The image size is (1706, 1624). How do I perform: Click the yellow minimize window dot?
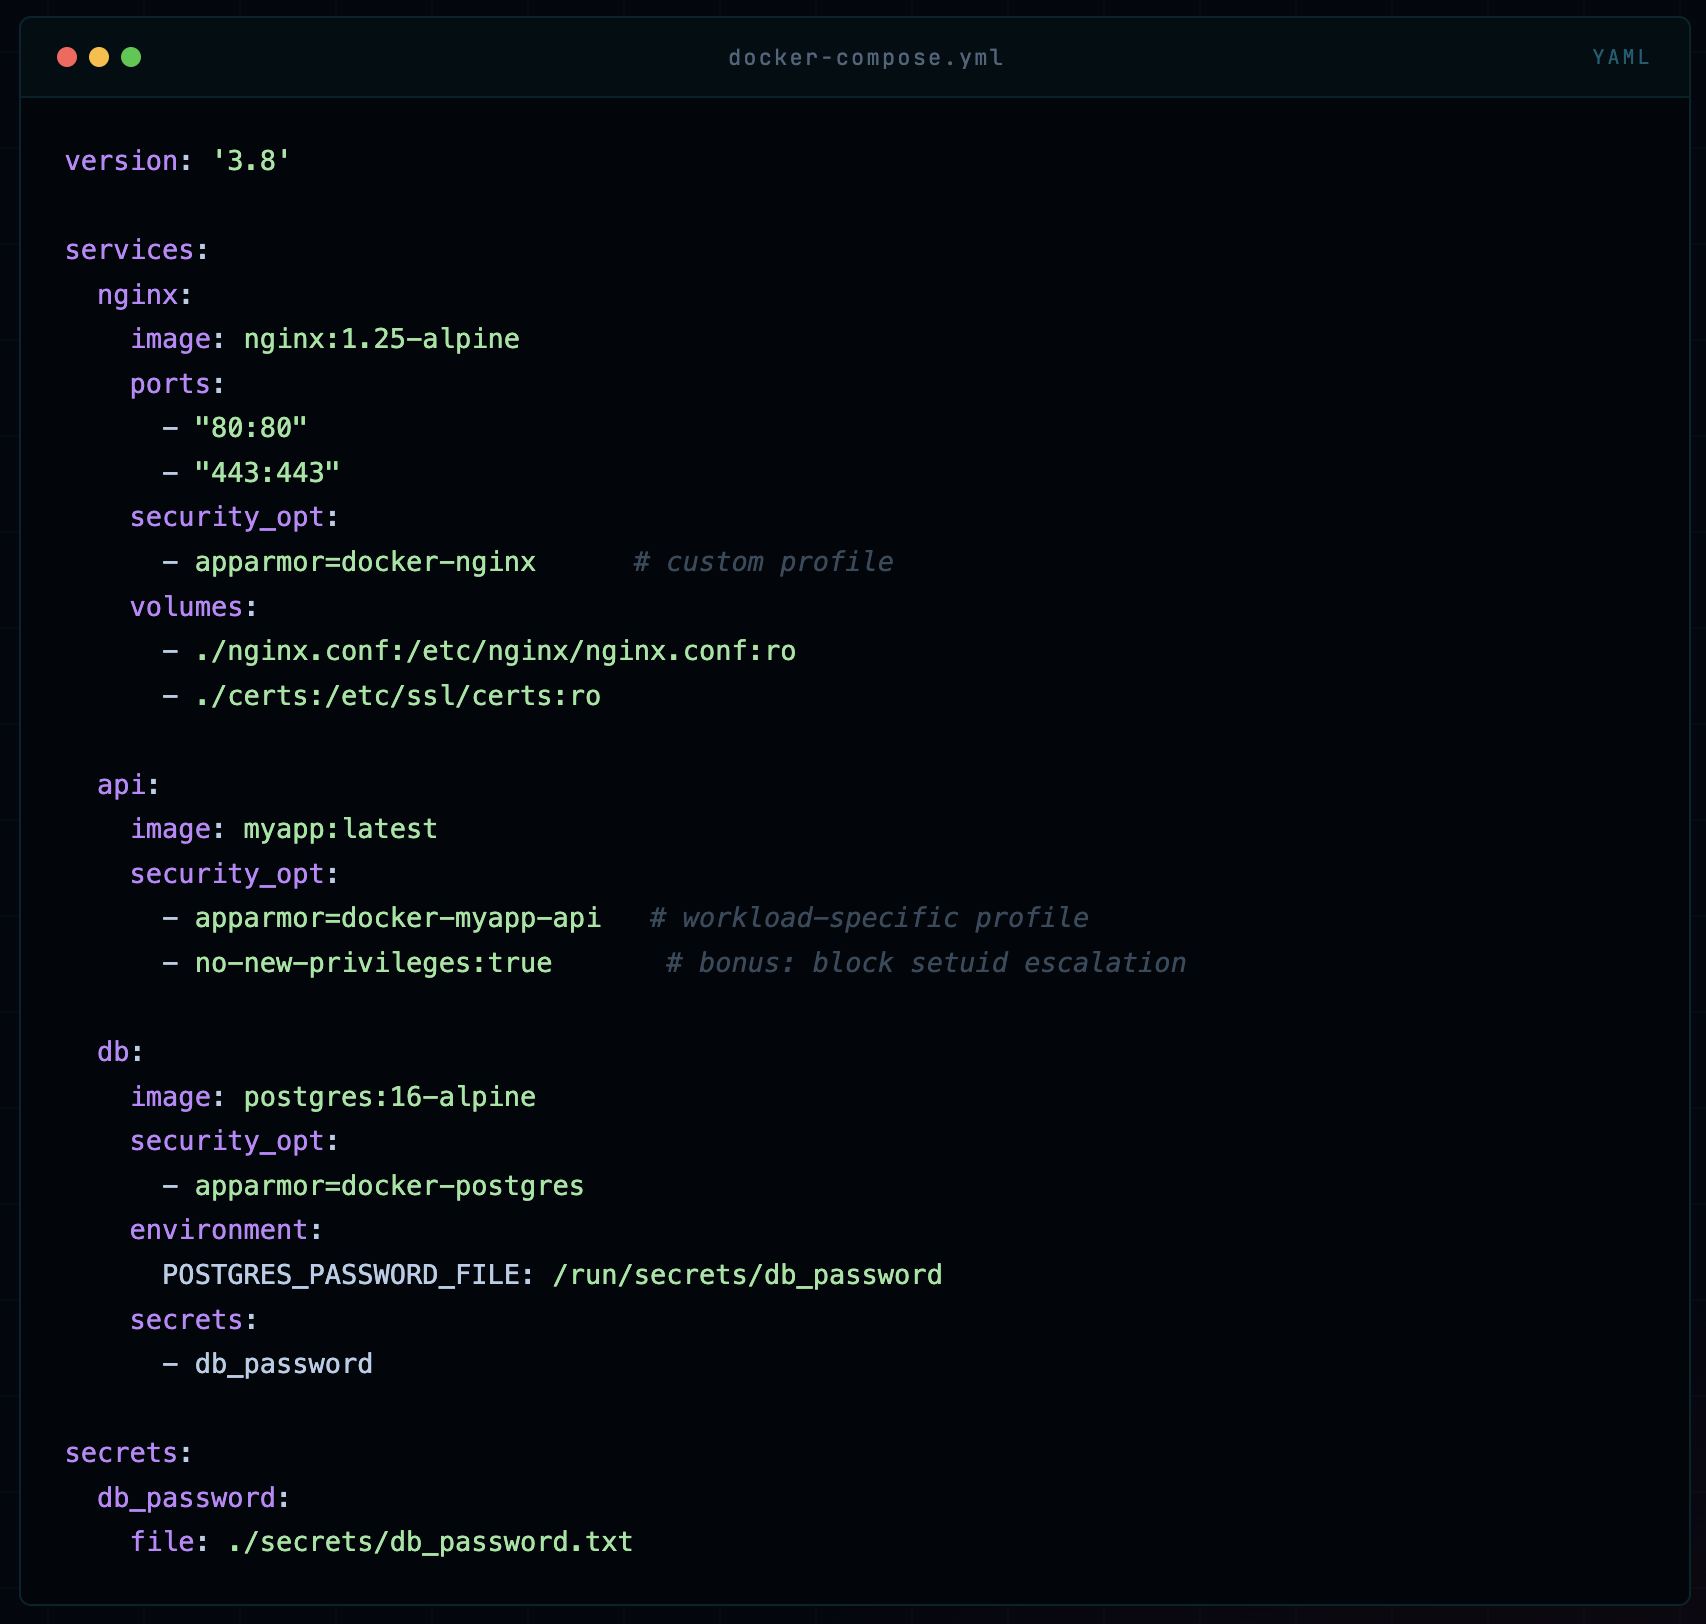point(99,57)
